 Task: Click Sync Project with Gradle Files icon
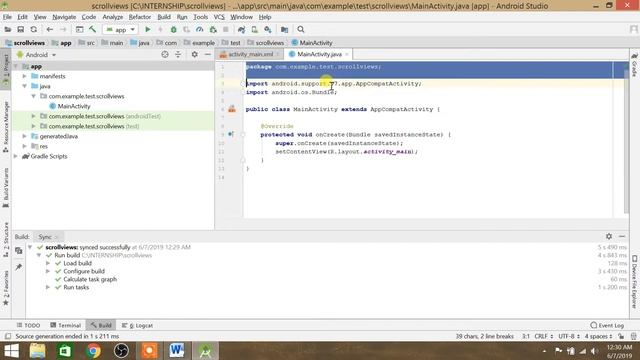(x=241, y=29)
